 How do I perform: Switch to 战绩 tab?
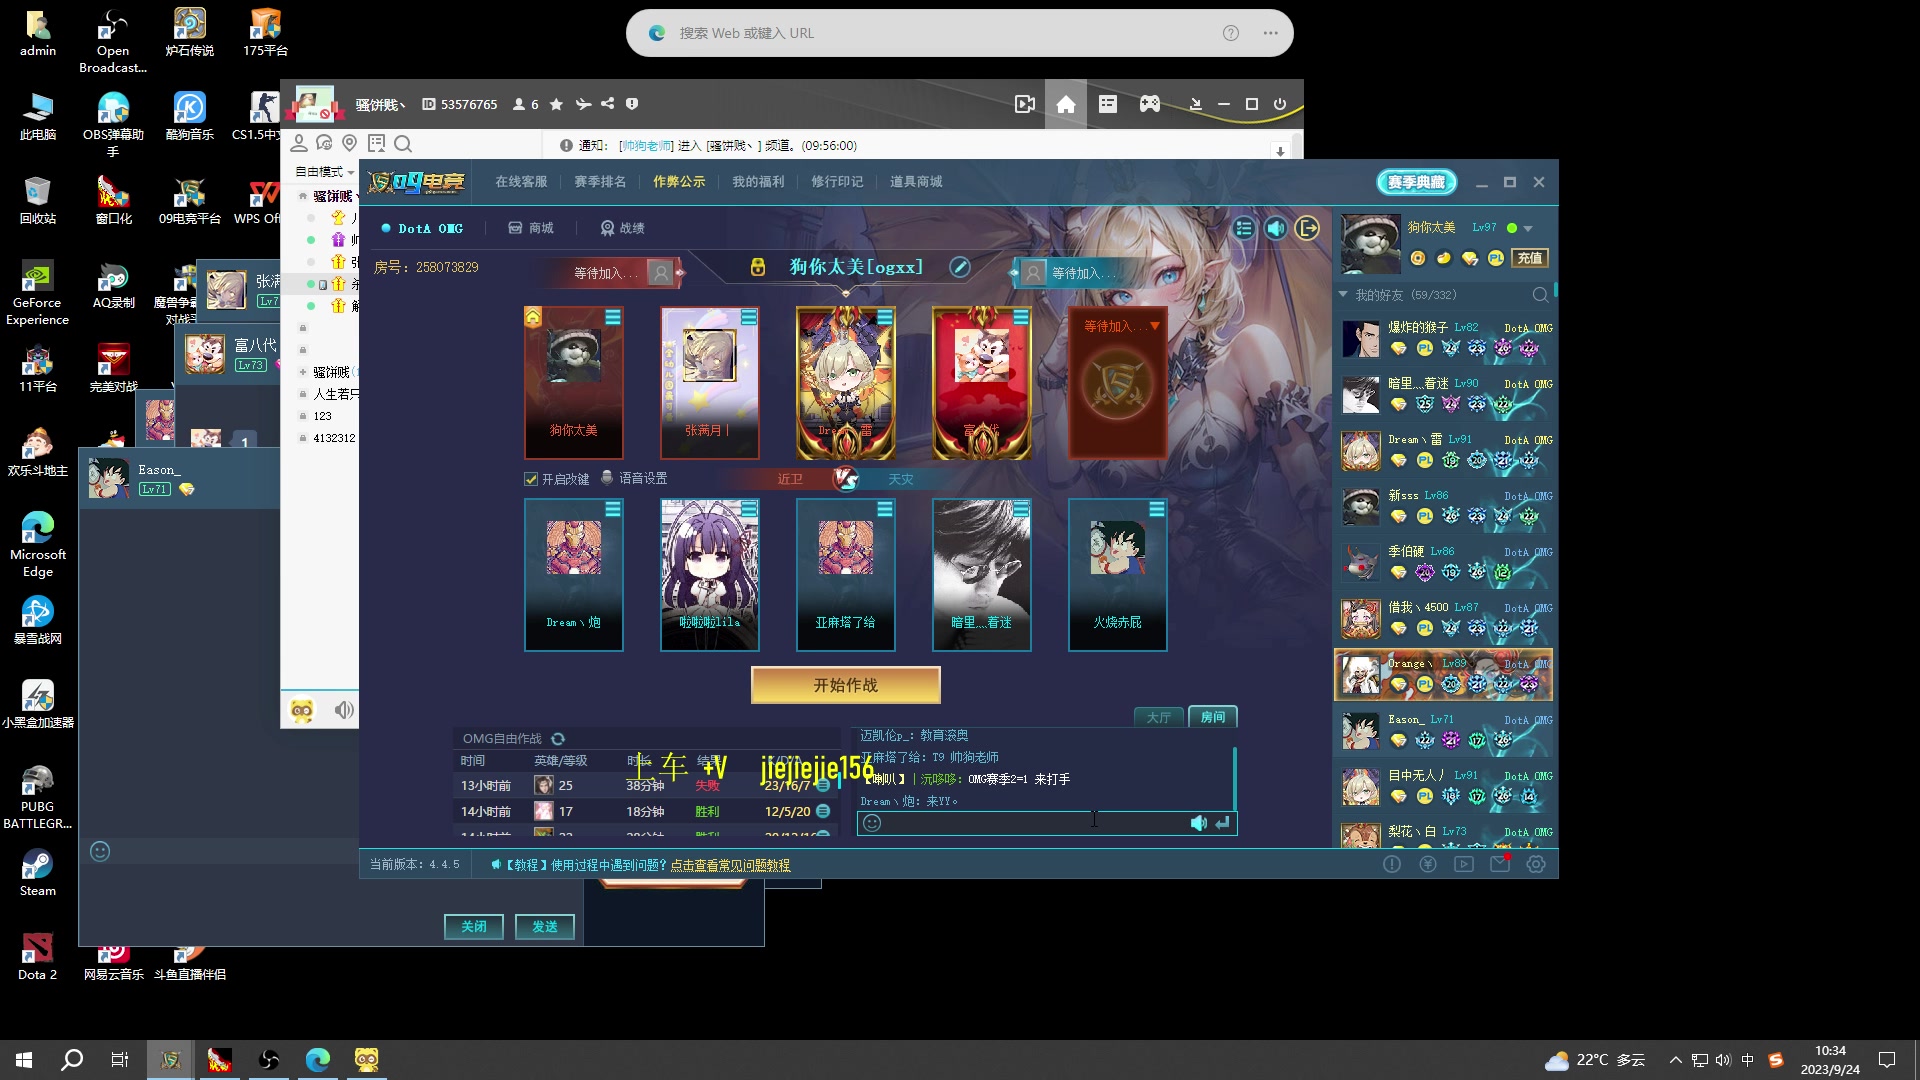coord(622,228)
